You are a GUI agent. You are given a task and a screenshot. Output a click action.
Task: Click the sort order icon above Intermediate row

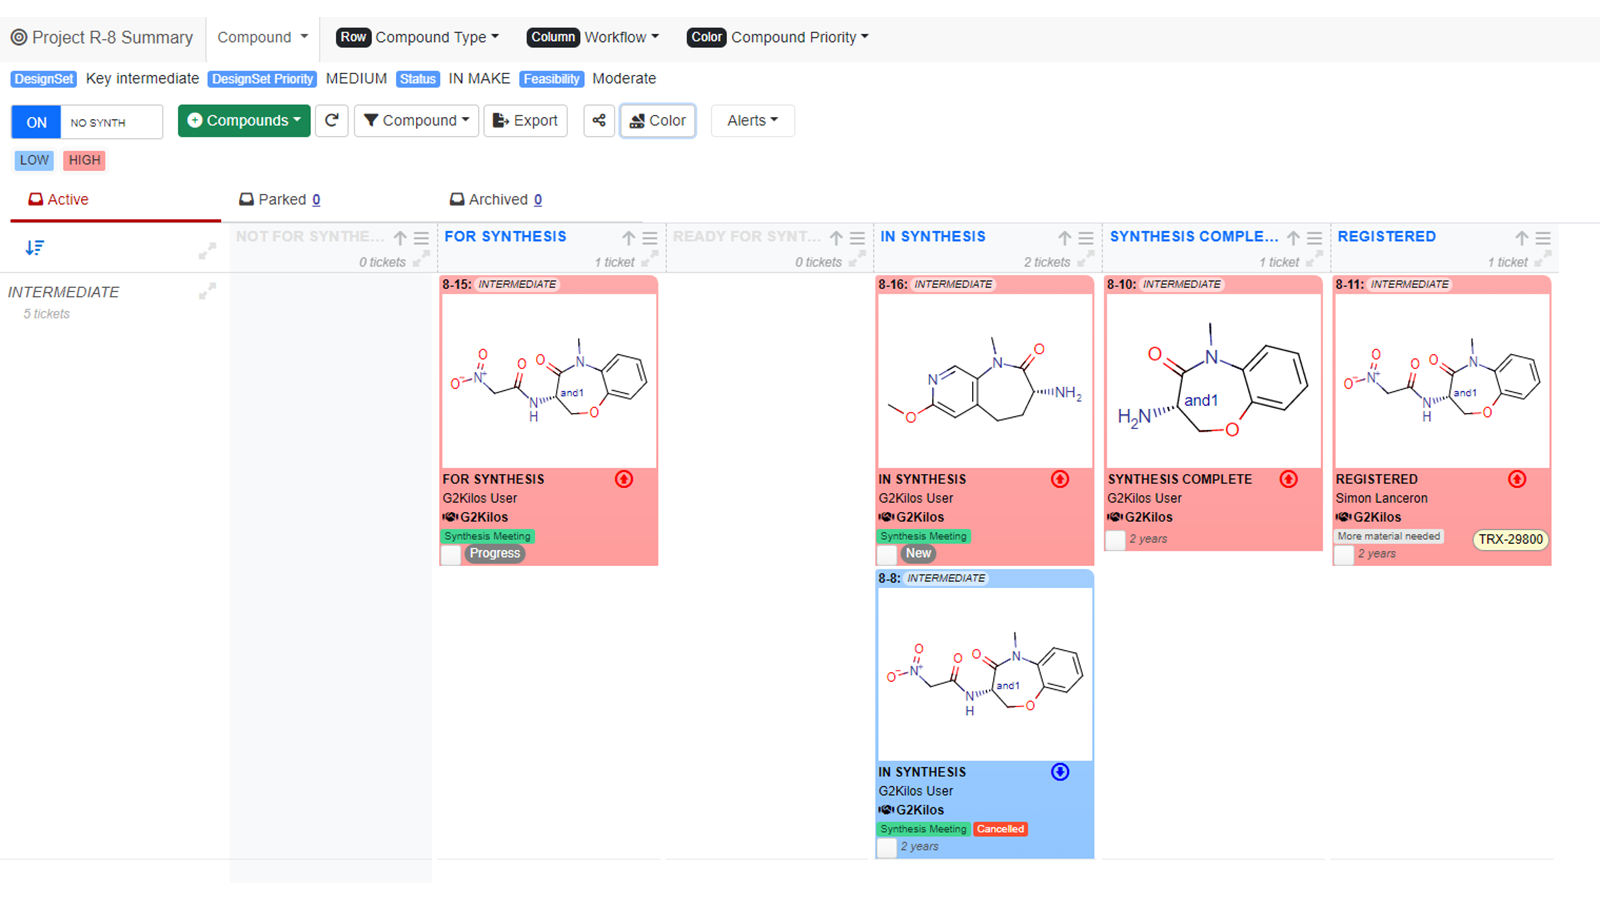coord(35,248)
